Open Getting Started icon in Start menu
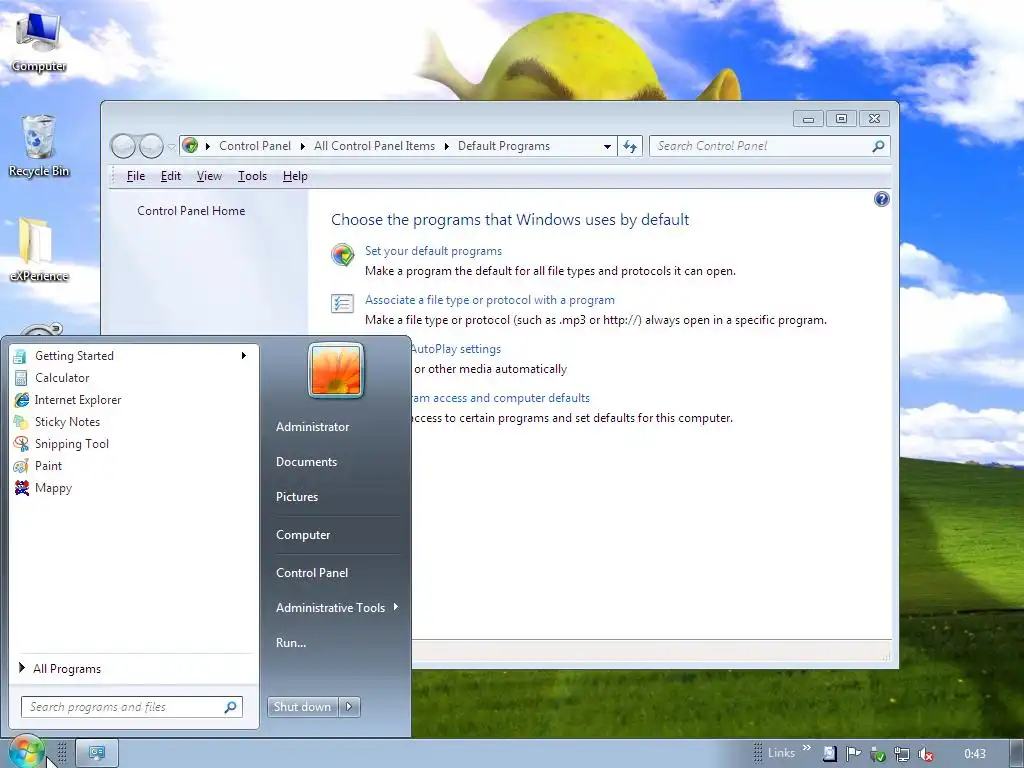Viewport: 1024px width, 768px height. click(20, 356)
